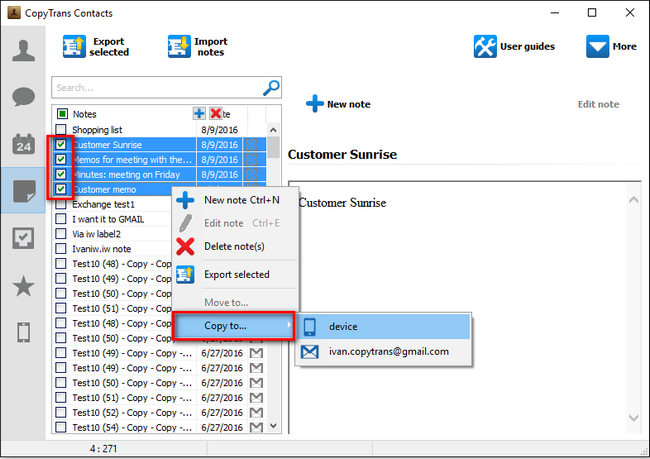Image resolution: width=650 pixels, height=459 pixels.
Task: Select device in Copy to submenu
Action: (x=384, y=327)
